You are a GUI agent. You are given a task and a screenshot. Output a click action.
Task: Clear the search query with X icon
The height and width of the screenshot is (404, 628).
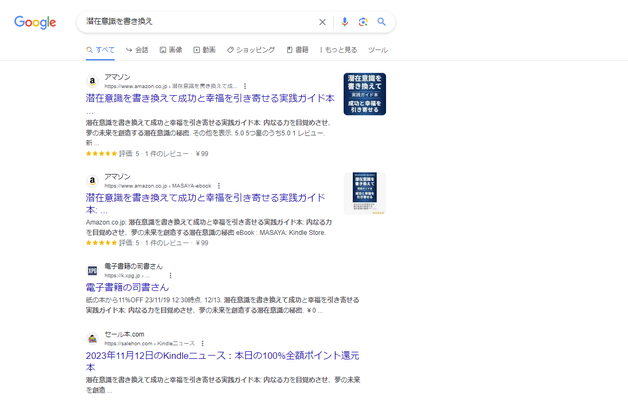pos(322,22)
